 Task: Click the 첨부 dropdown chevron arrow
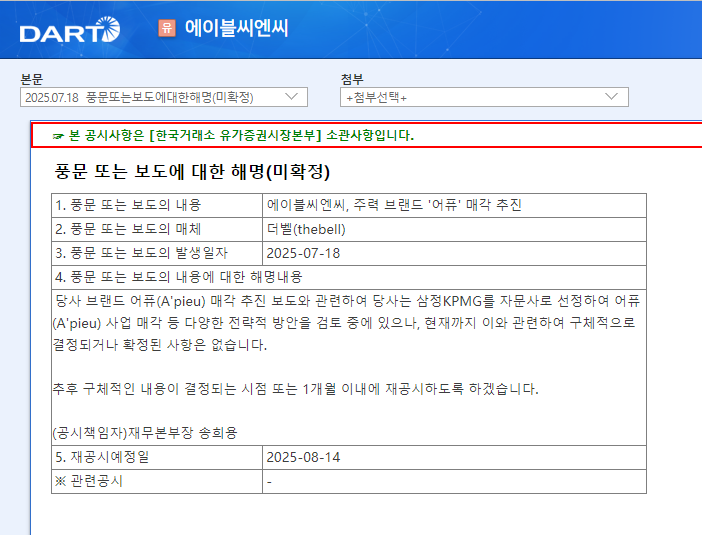click(x=612, y=97)
